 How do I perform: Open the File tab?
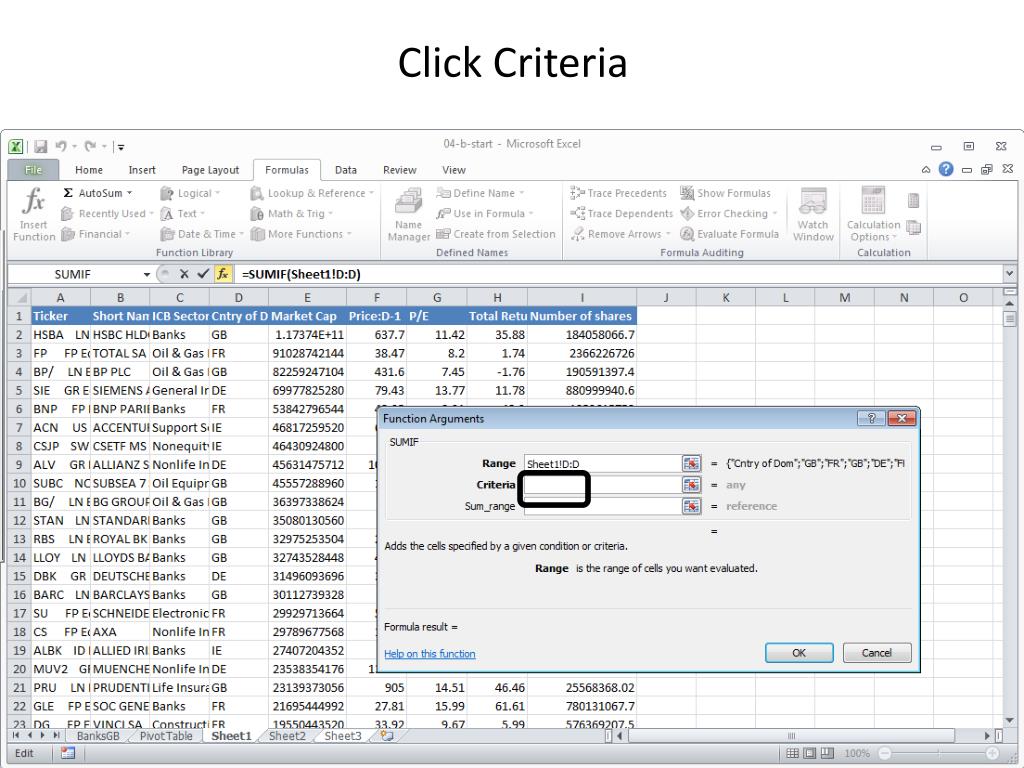click(x=33, y=170)
